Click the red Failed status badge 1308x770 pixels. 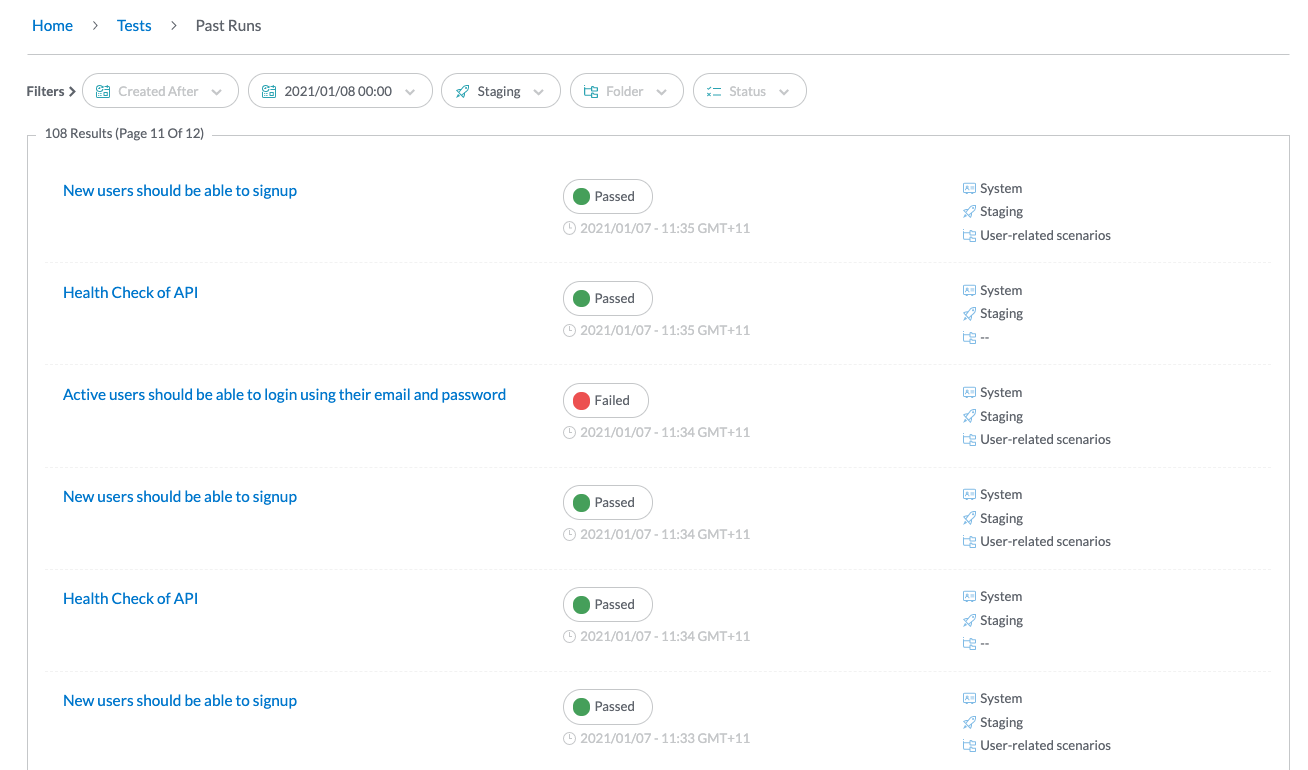[606, 400]
